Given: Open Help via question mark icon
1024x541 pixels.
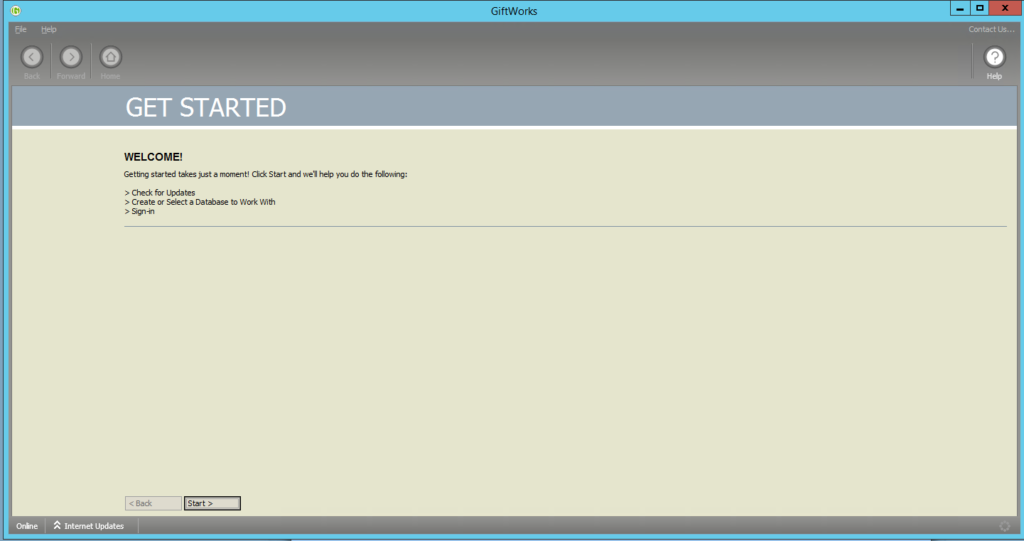Looking at the screenshot, I should [x=994, y=57].
